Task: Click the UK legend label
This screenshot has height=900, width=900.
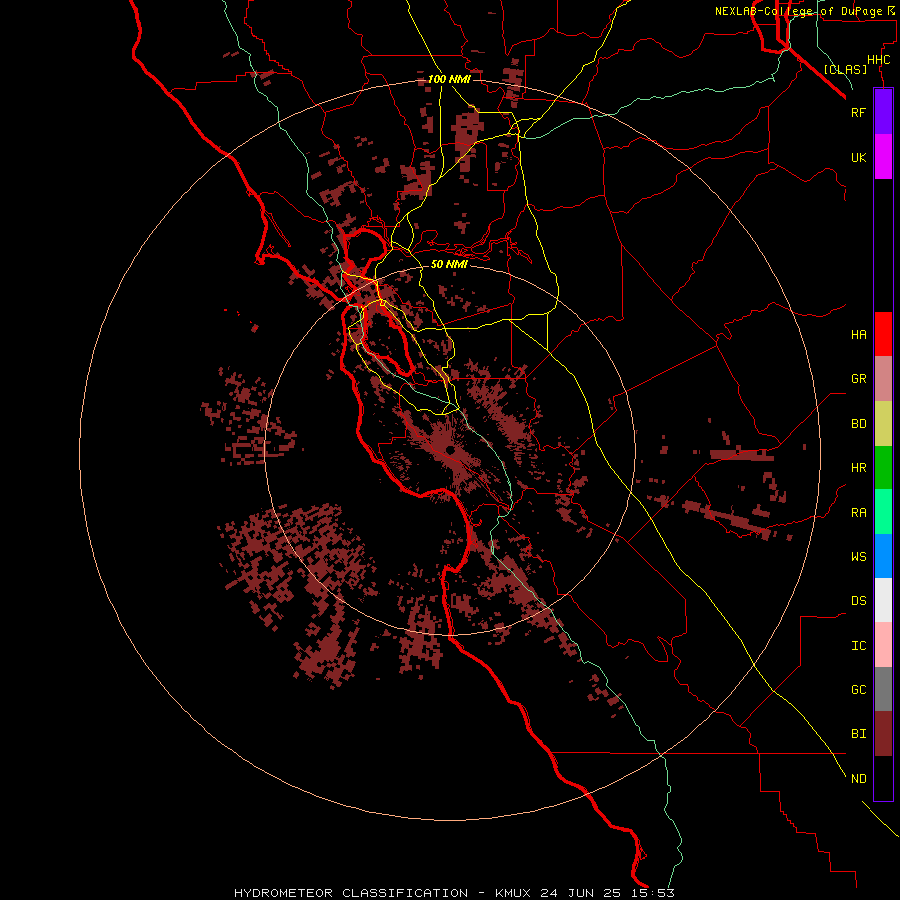Action: click(x=858, y=157)
